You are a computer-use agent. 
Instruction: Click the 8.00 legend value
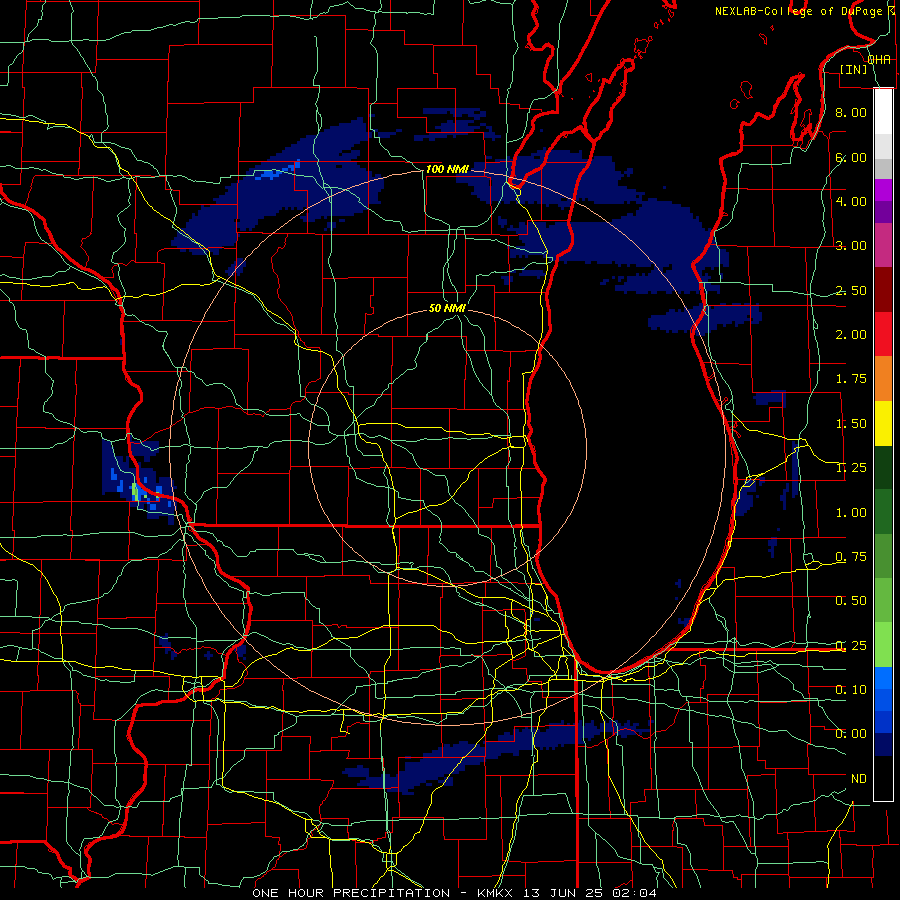pos(851,112)
